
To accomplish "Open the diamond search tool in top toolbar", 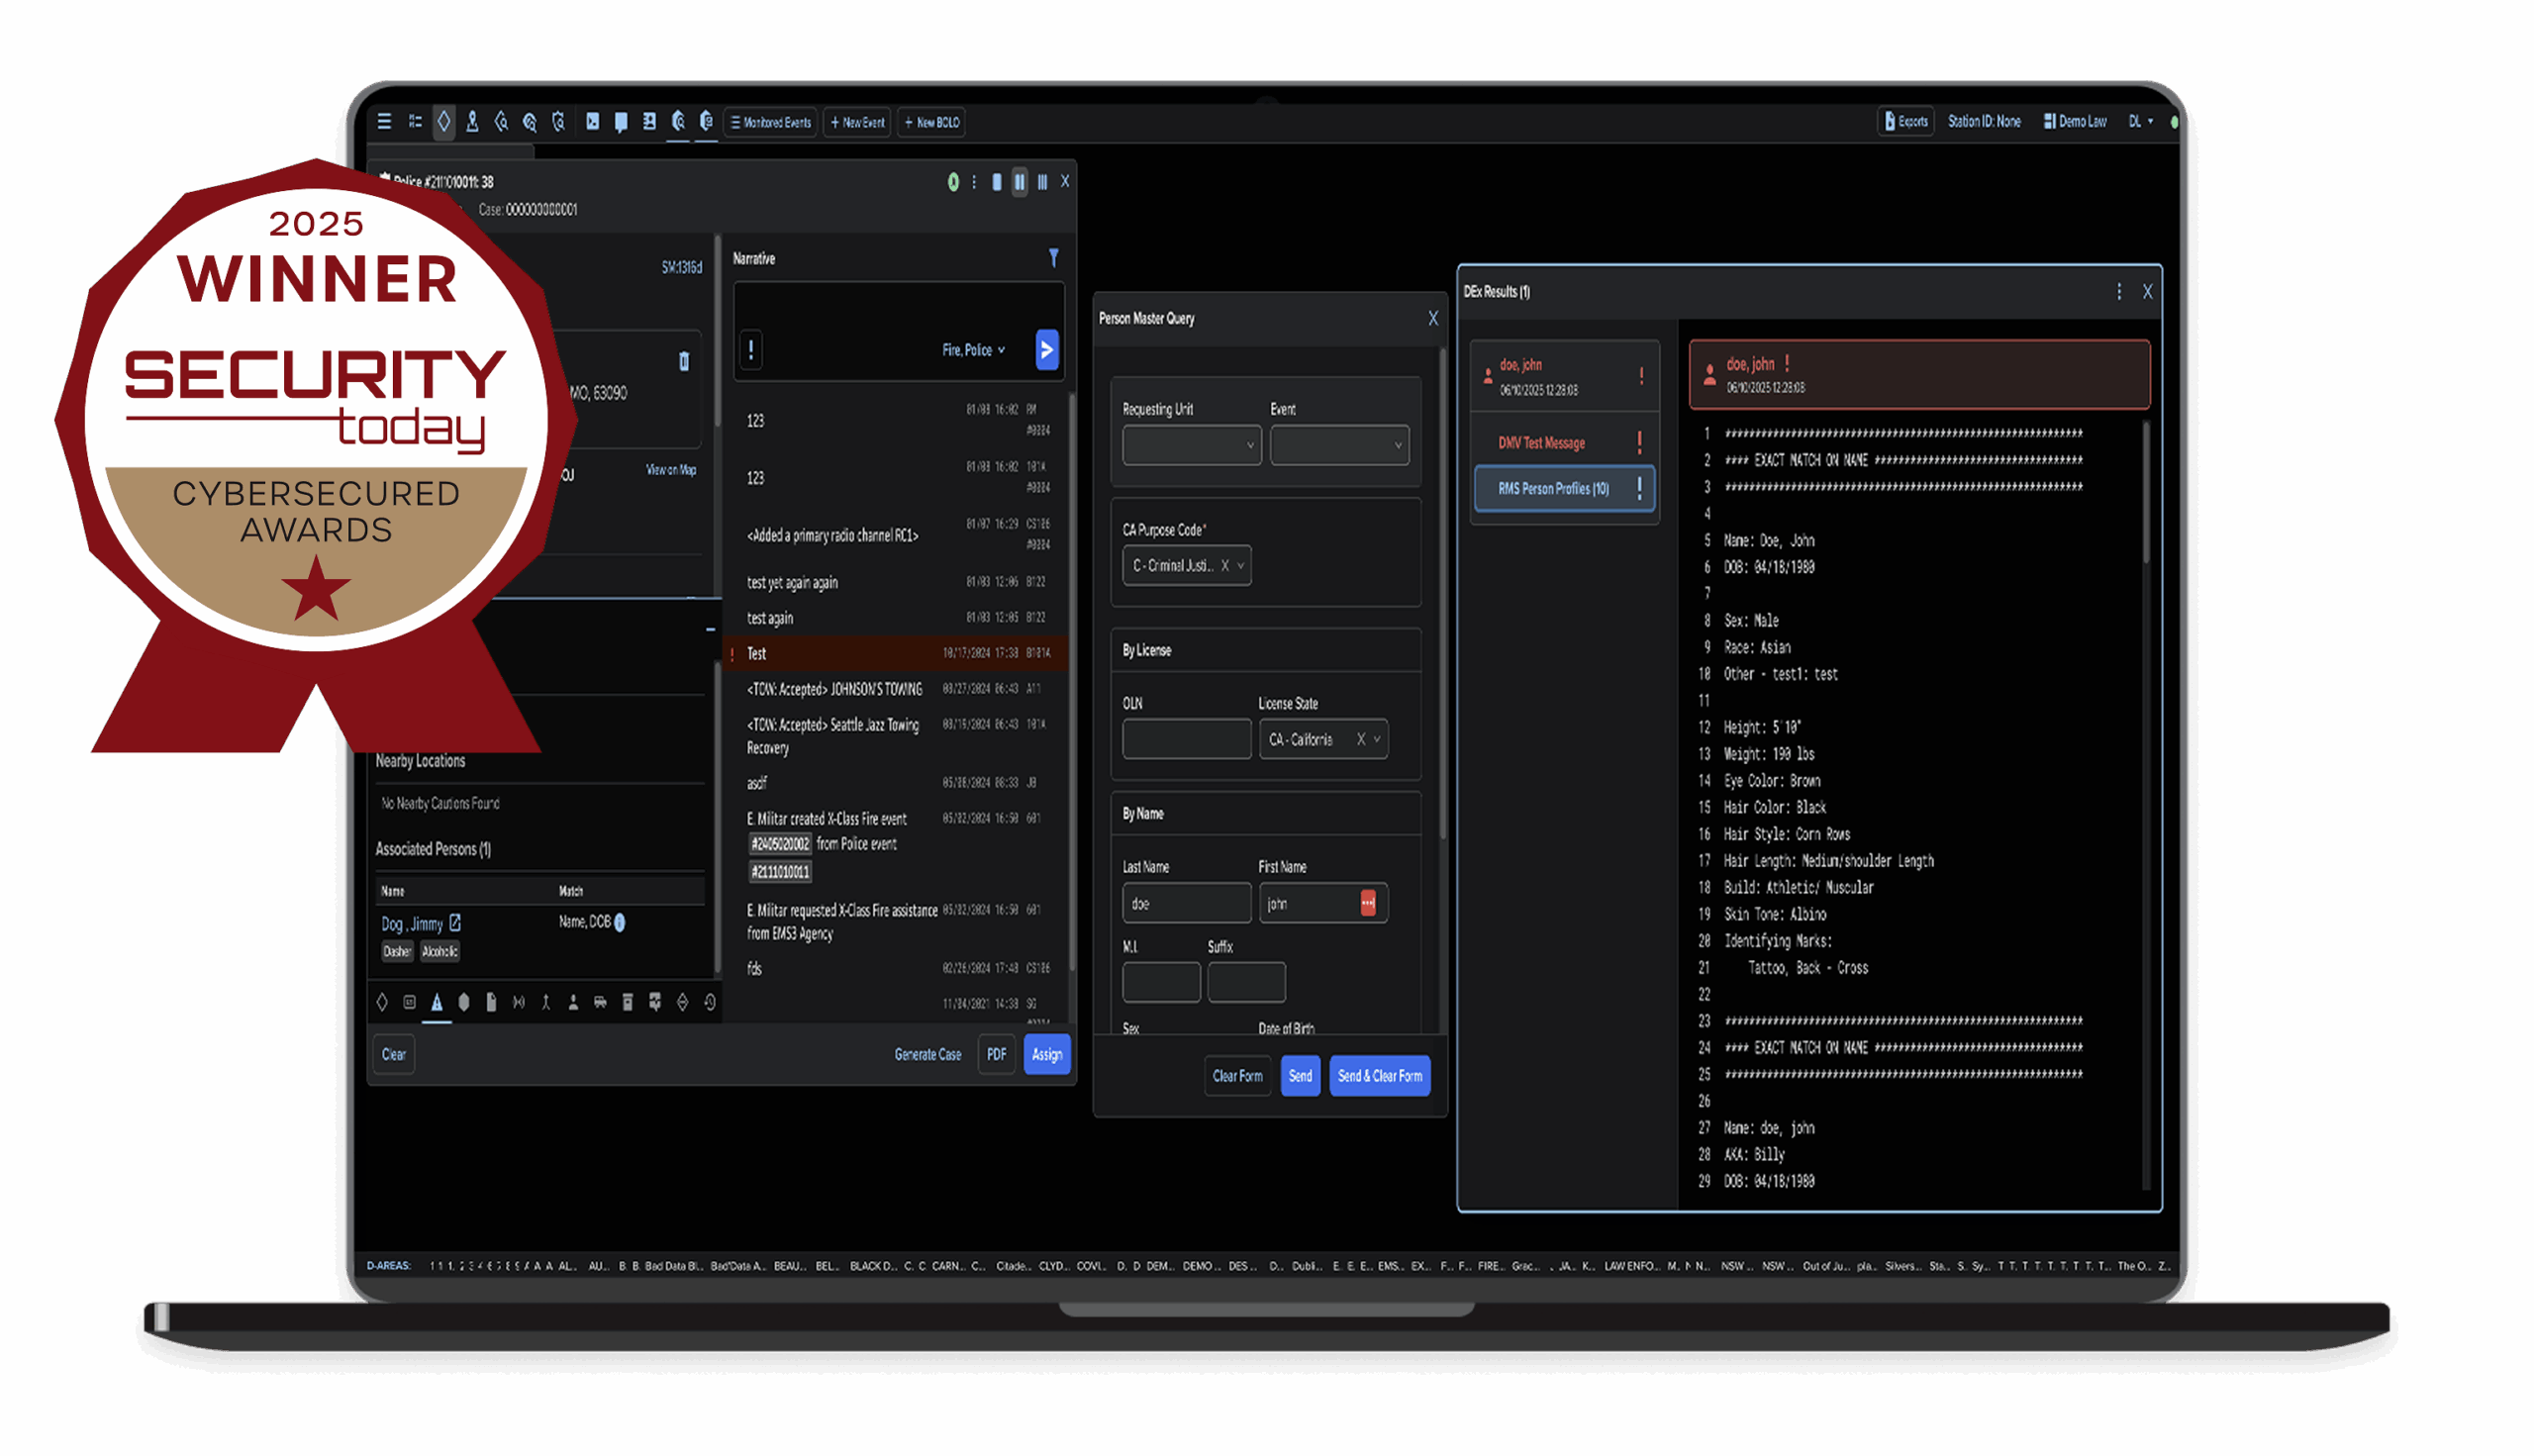I will pos(501,122).
